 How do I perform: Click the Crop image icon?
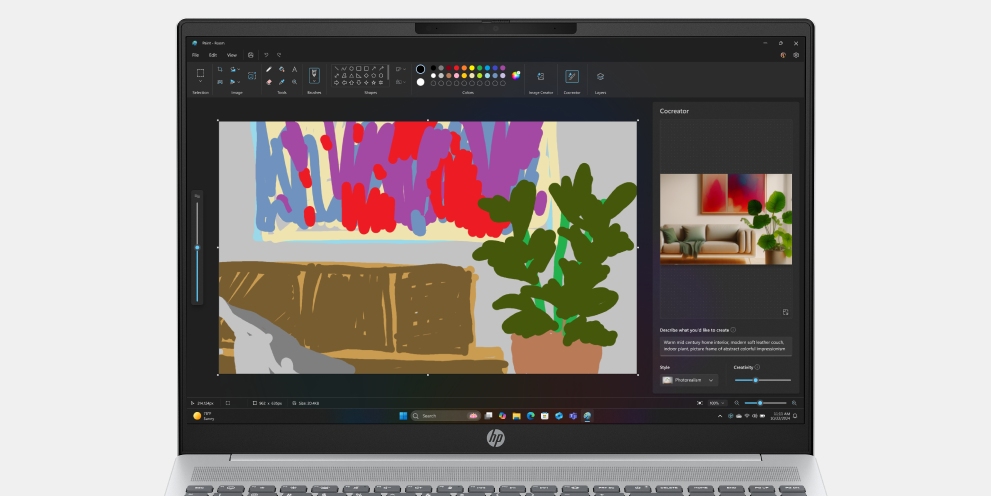coord(220,69)
